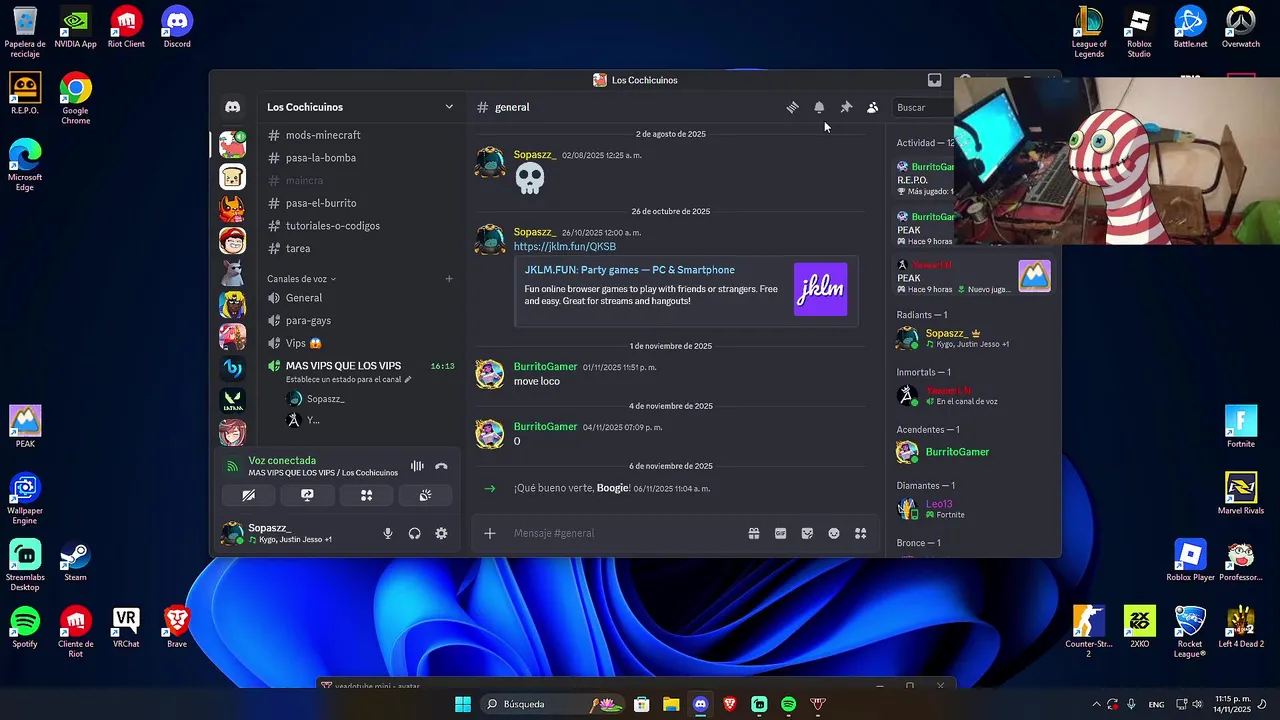Open Spotify from the taskbar
The width and height of the screenshot is (1280, 720).
pos(788,704)
